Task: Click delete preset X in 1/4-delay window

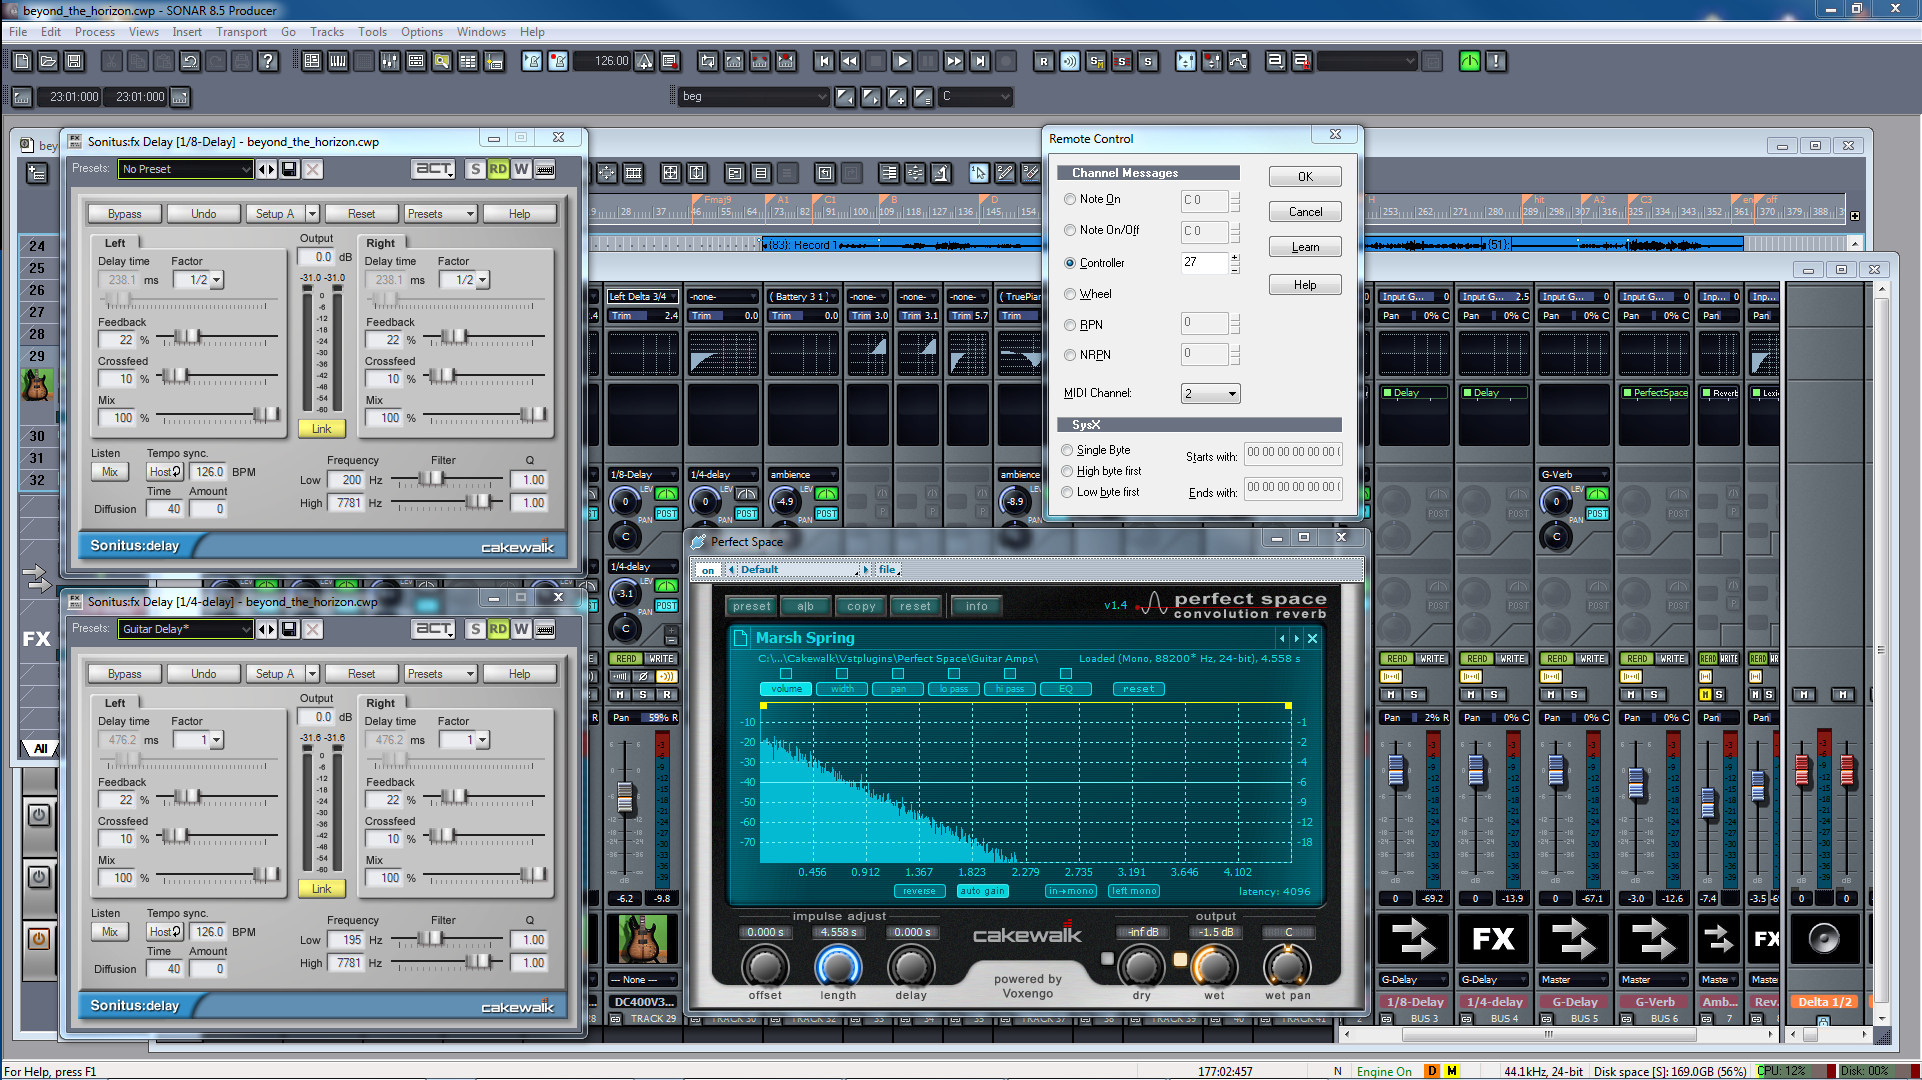Action: coord(313,629)
